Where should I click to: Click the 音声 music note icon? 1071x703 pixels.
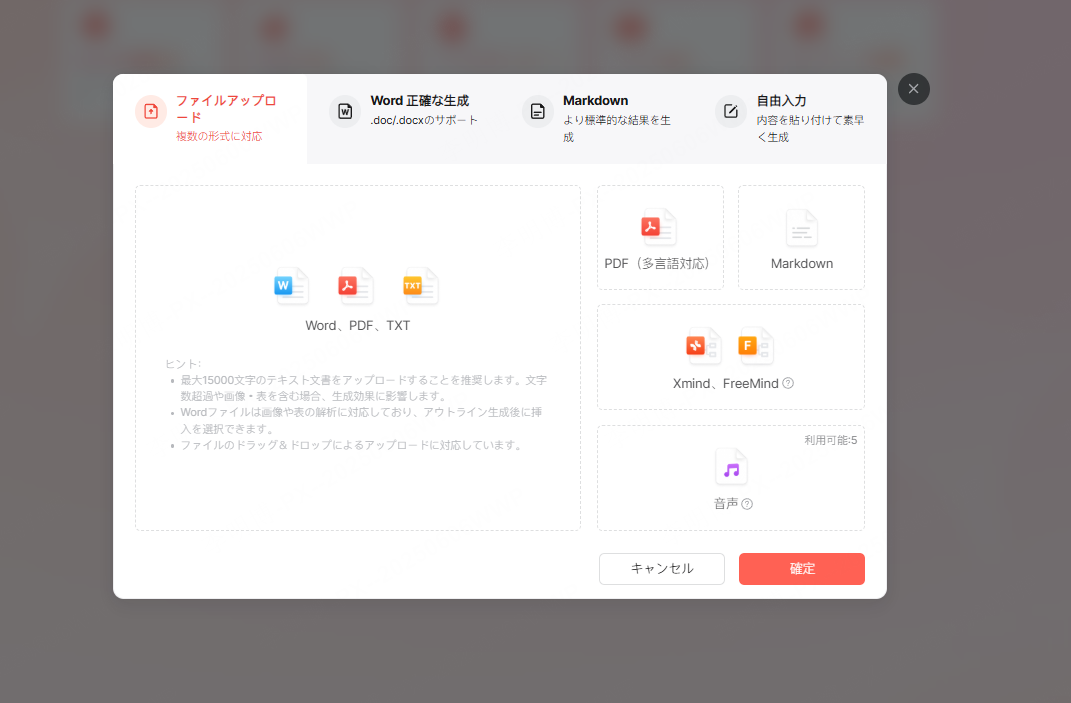[731, 466]
